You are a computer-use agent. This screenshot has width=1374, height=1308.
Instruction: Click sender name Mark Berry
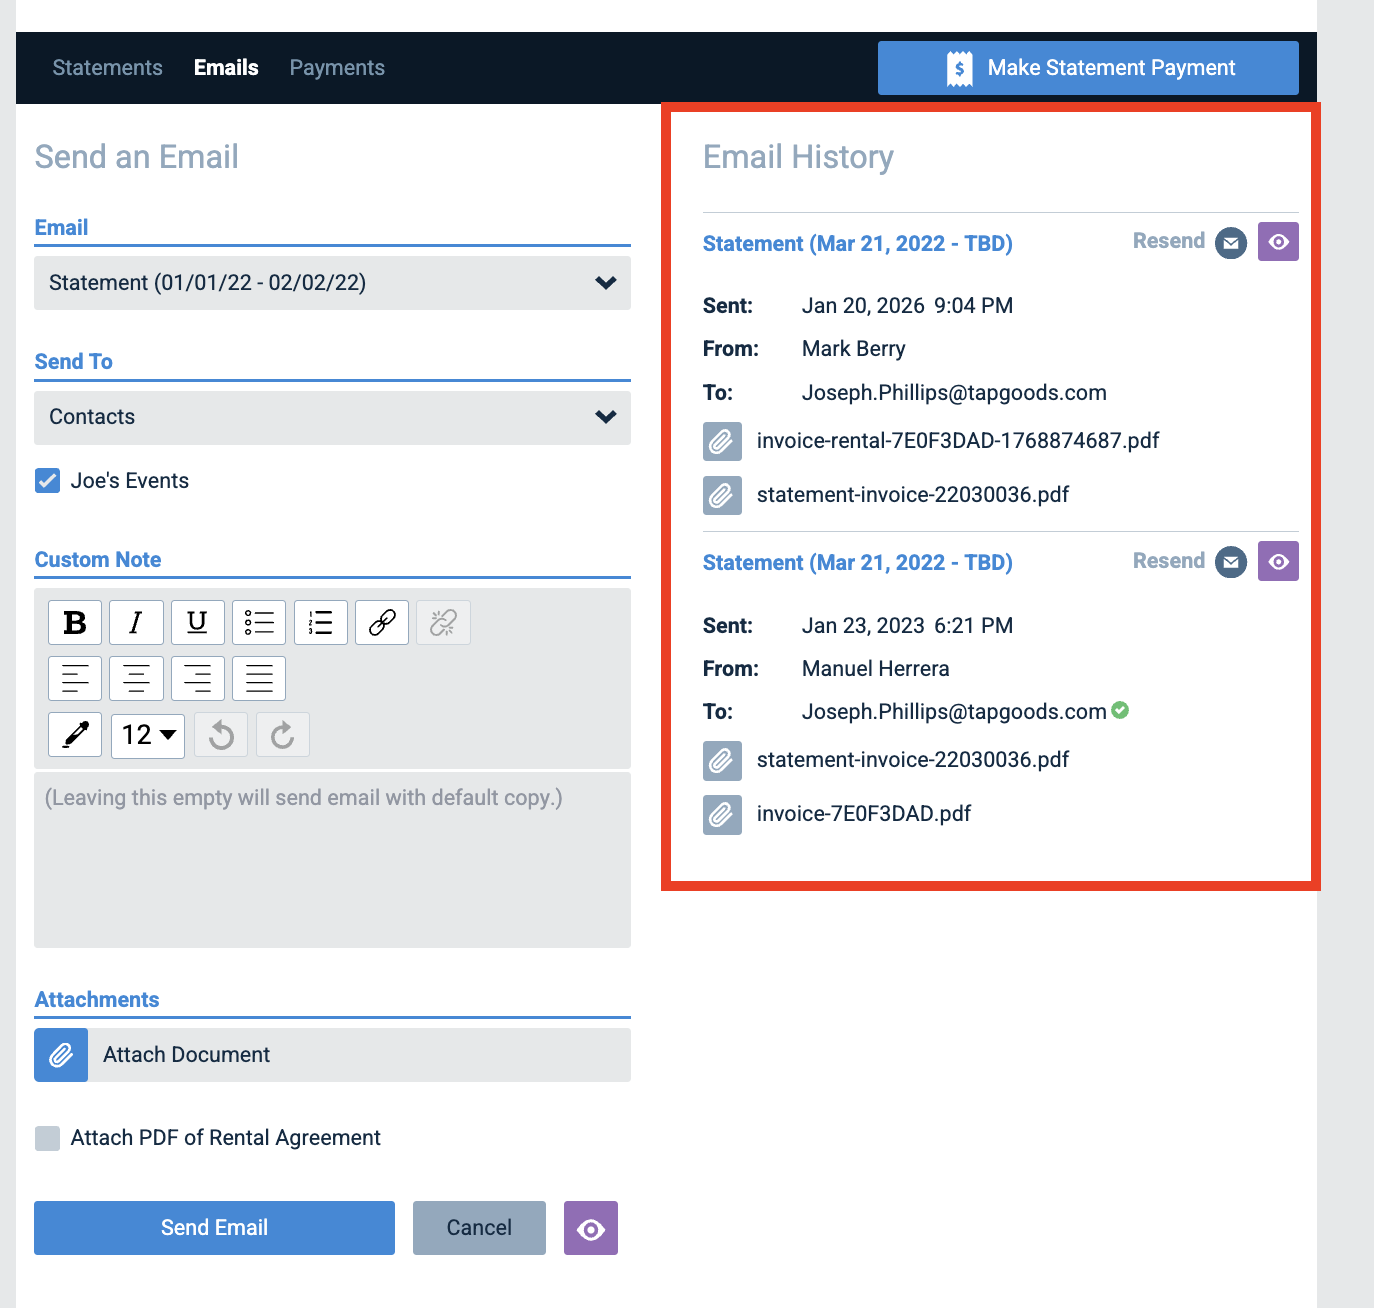point(854,349)
